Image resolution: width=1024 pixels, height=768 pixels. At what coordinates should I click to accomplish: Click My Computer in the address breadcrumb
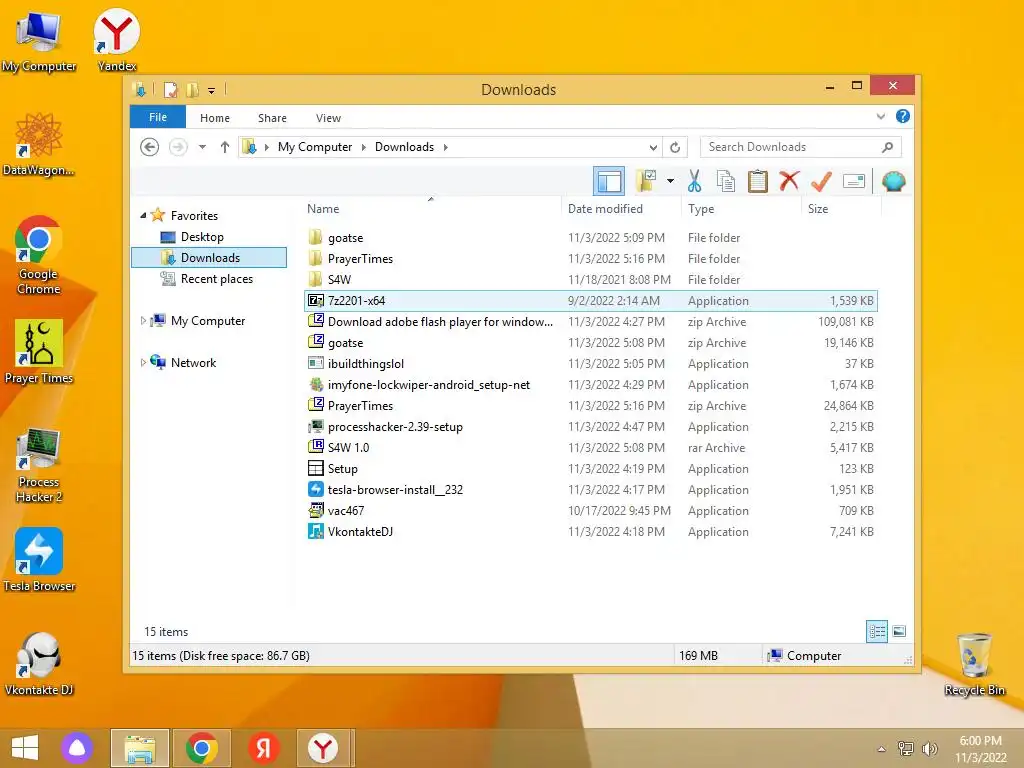[x=315, y=147]
